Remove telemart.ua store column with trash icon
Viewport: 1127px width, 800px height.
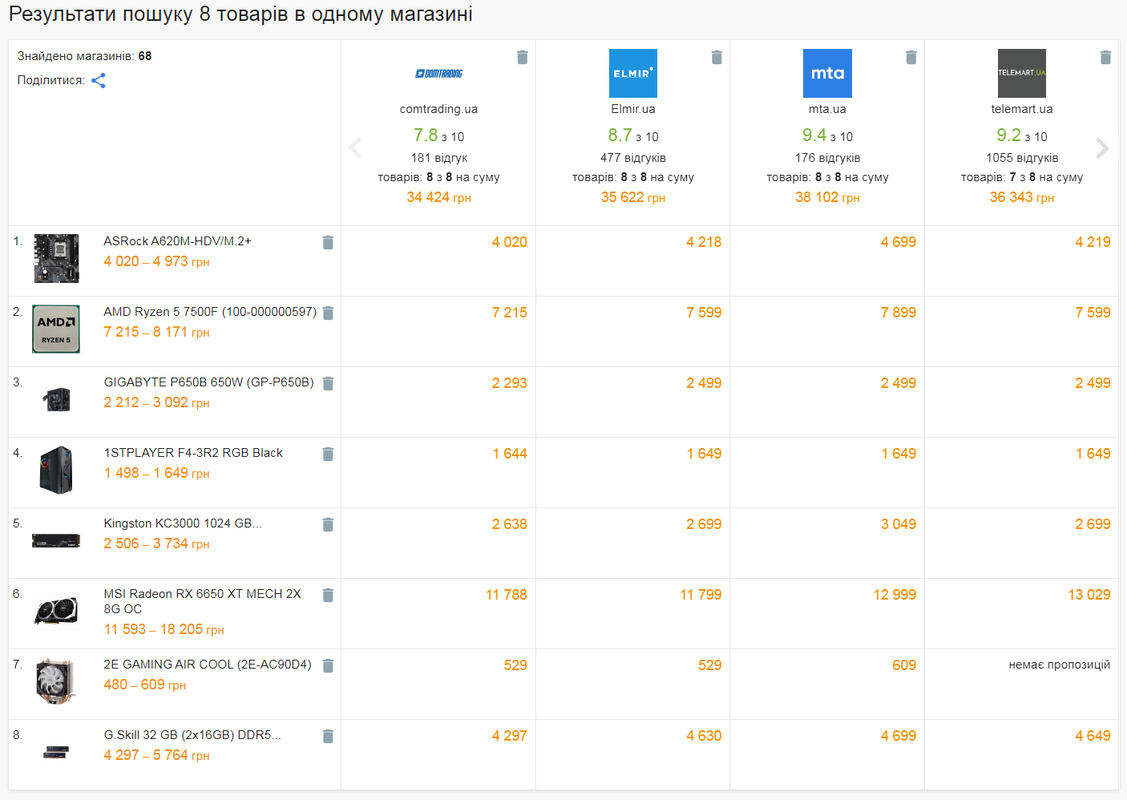point(1105,58)
